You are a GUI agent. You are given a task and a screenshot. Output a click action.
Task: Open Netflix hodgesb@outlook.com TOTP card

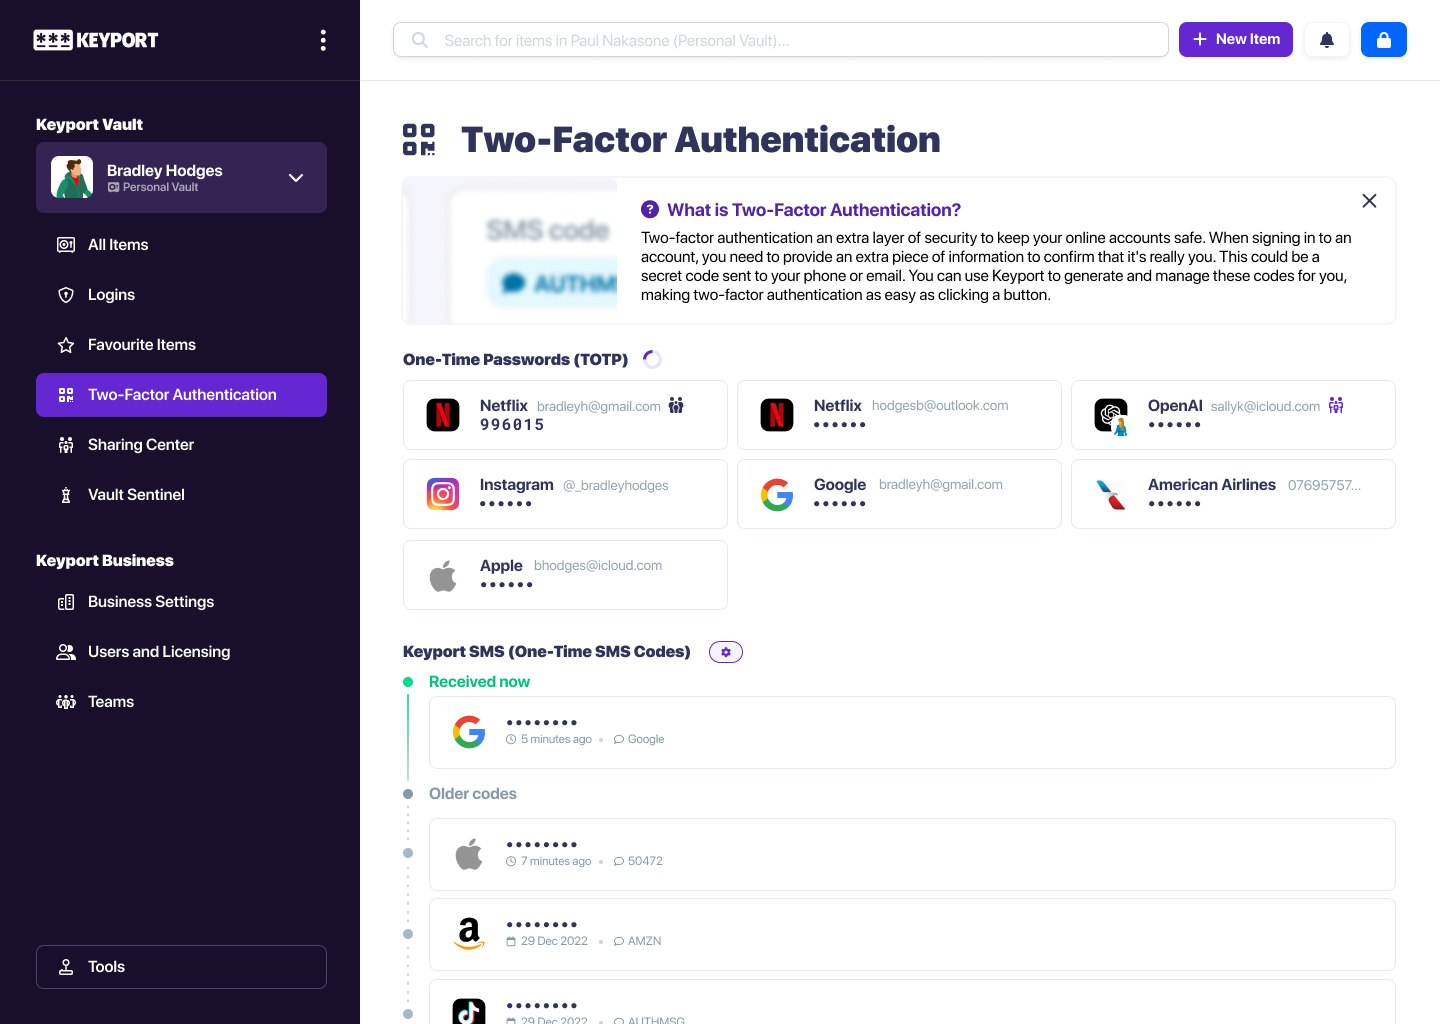pos(899,415)
